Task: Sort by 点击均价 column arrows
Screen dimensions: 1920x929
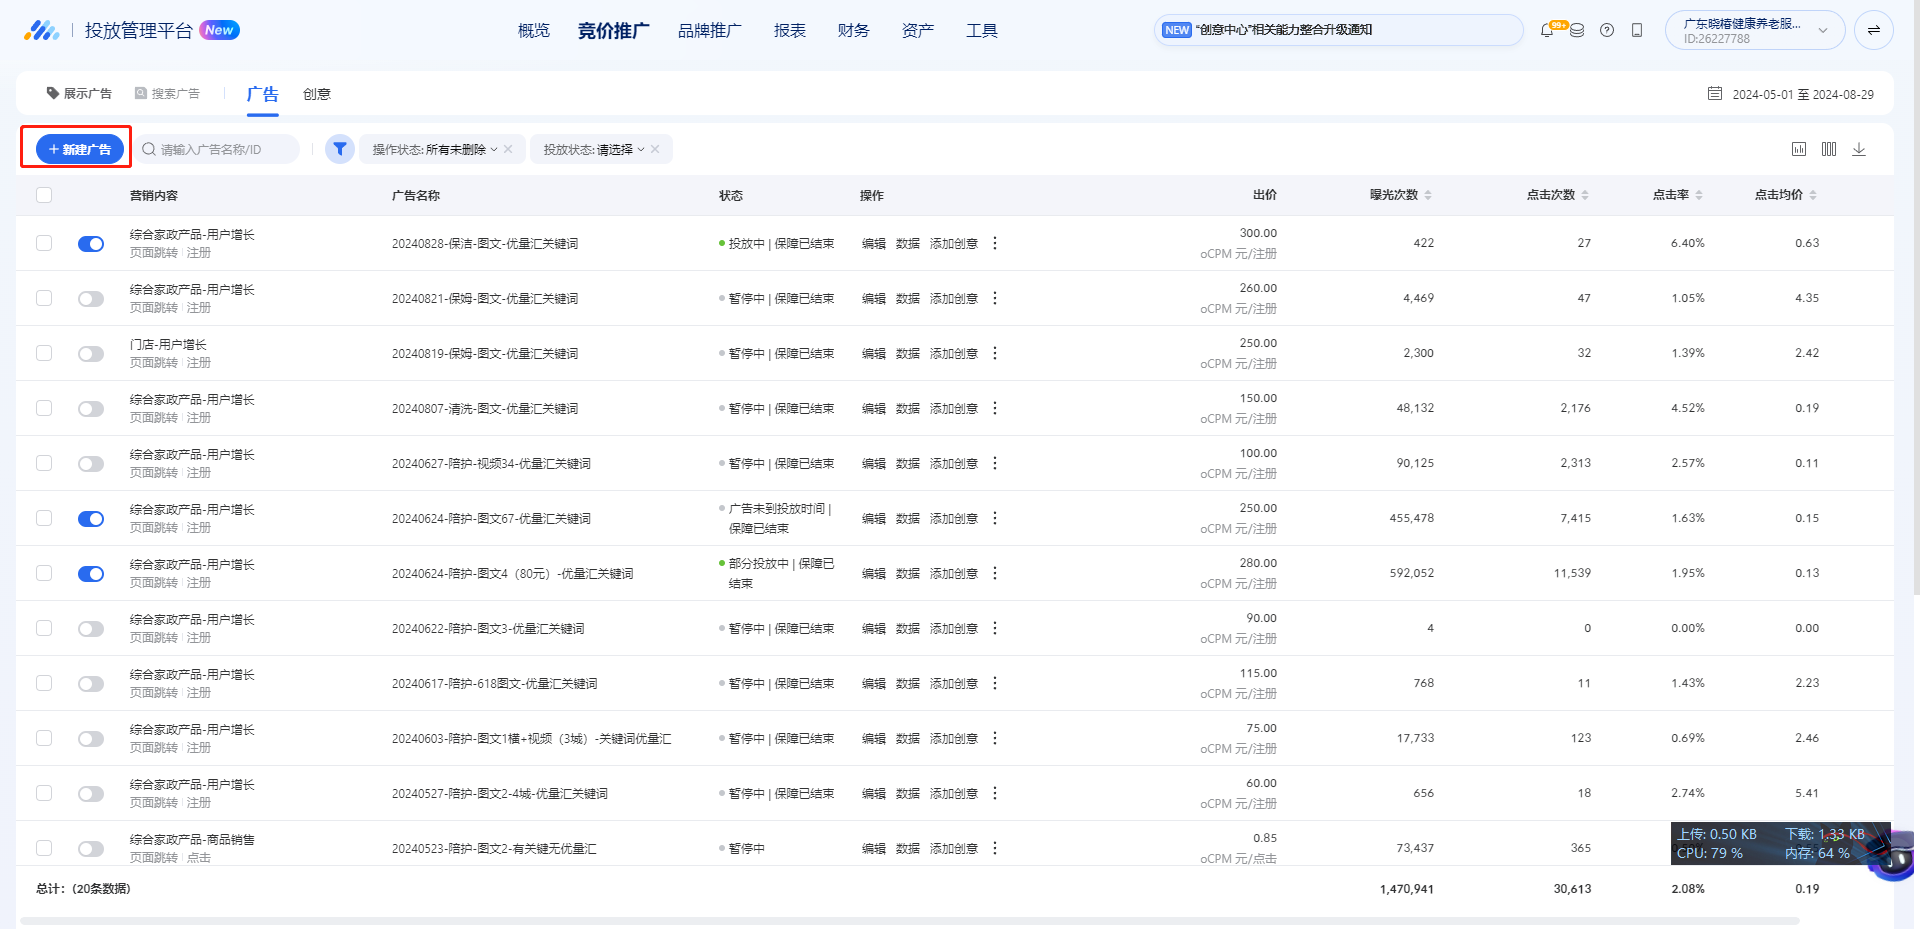Action: [1813, 195]
